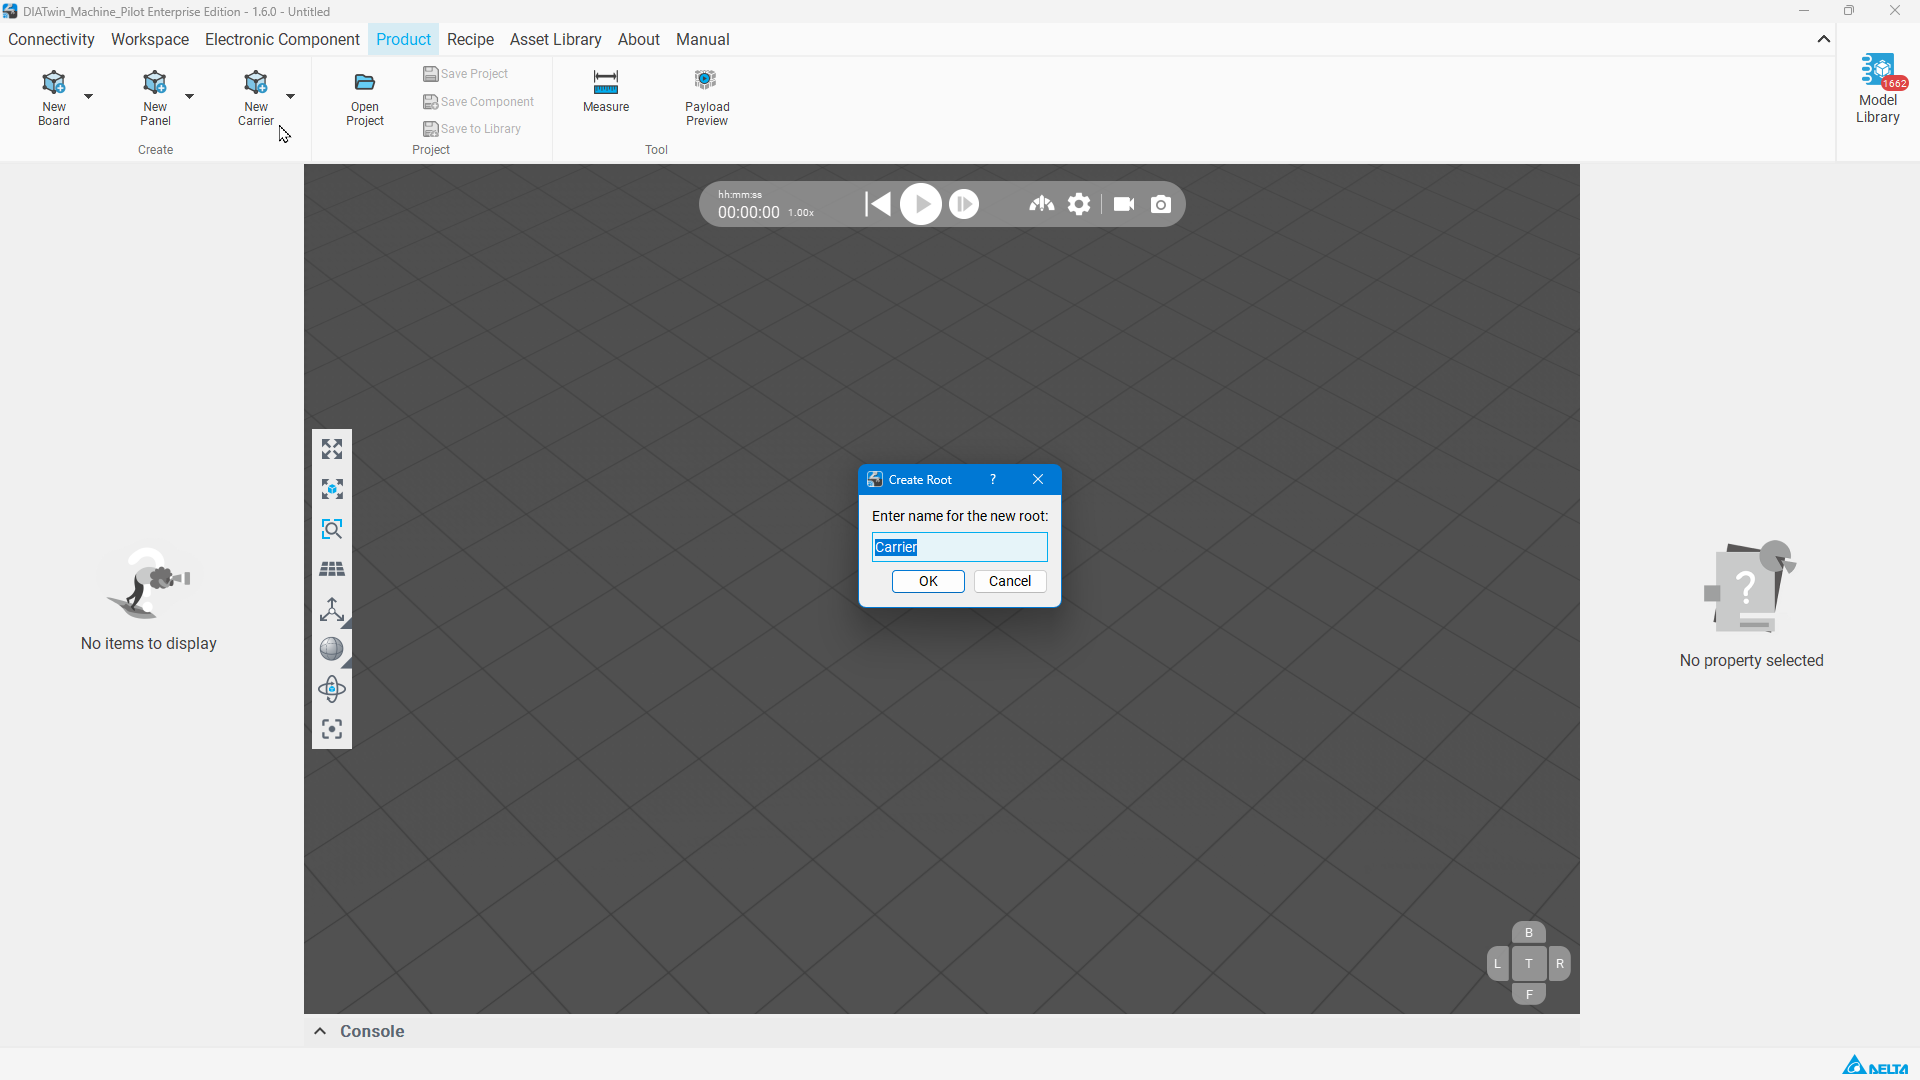1920x1080 pixels.
Task: Take a viewport snapshot
Action: point(1161,204)
